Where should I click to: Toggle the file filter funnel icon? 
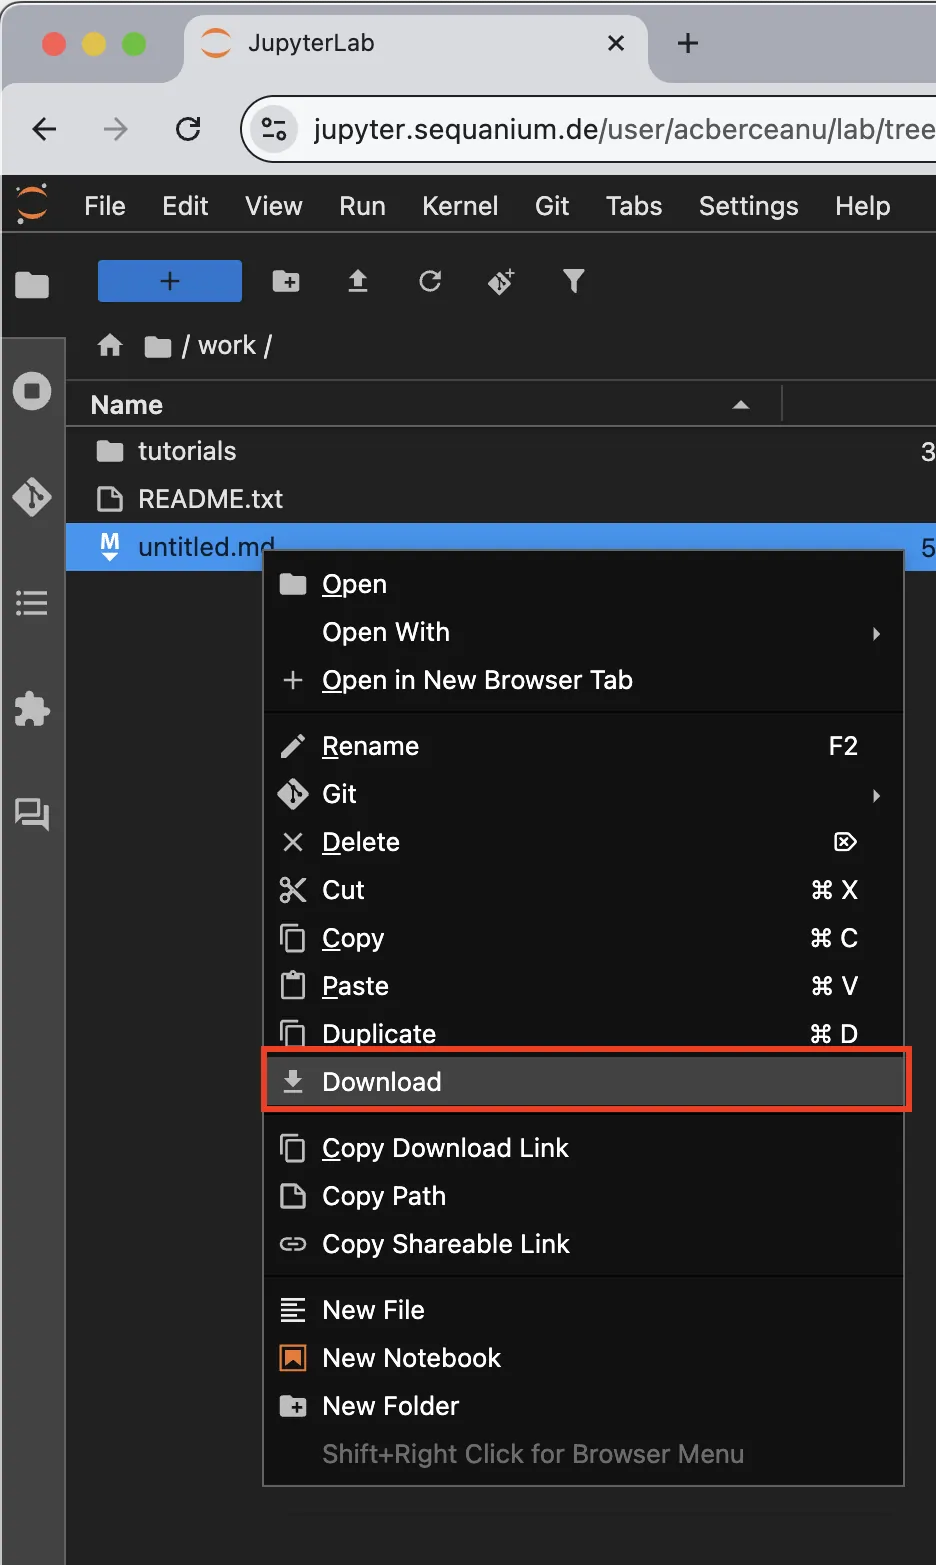573,282
